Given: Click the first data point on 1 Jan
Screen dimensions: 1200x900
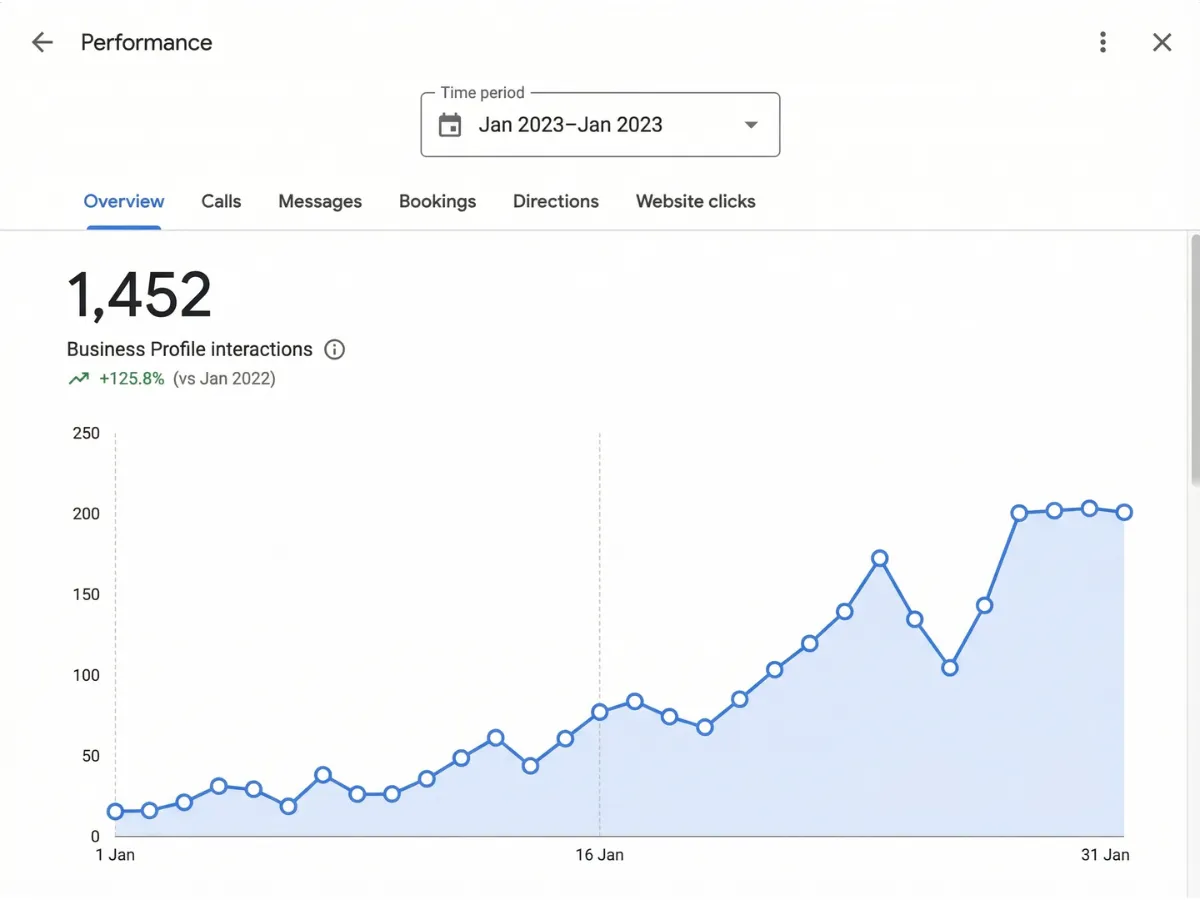Looking at the screenshot, I should (x=115, y=811).
